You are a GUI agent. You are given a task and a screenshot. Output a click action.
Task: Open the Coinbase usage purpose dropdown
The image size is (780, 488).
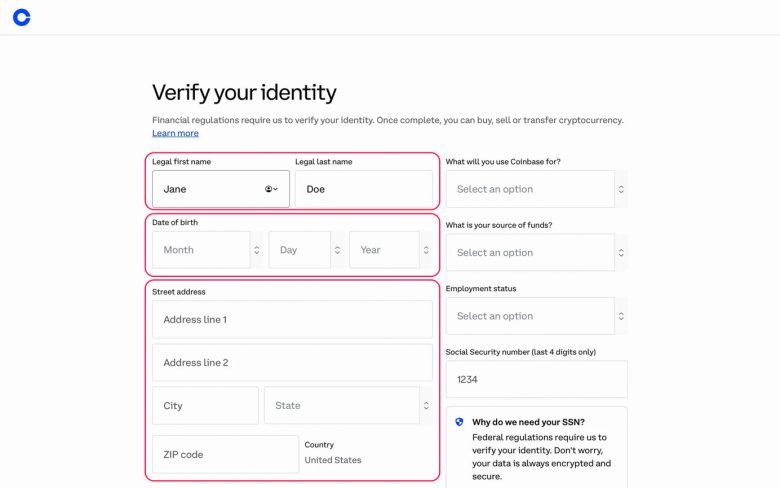click(x=528, y=189)
